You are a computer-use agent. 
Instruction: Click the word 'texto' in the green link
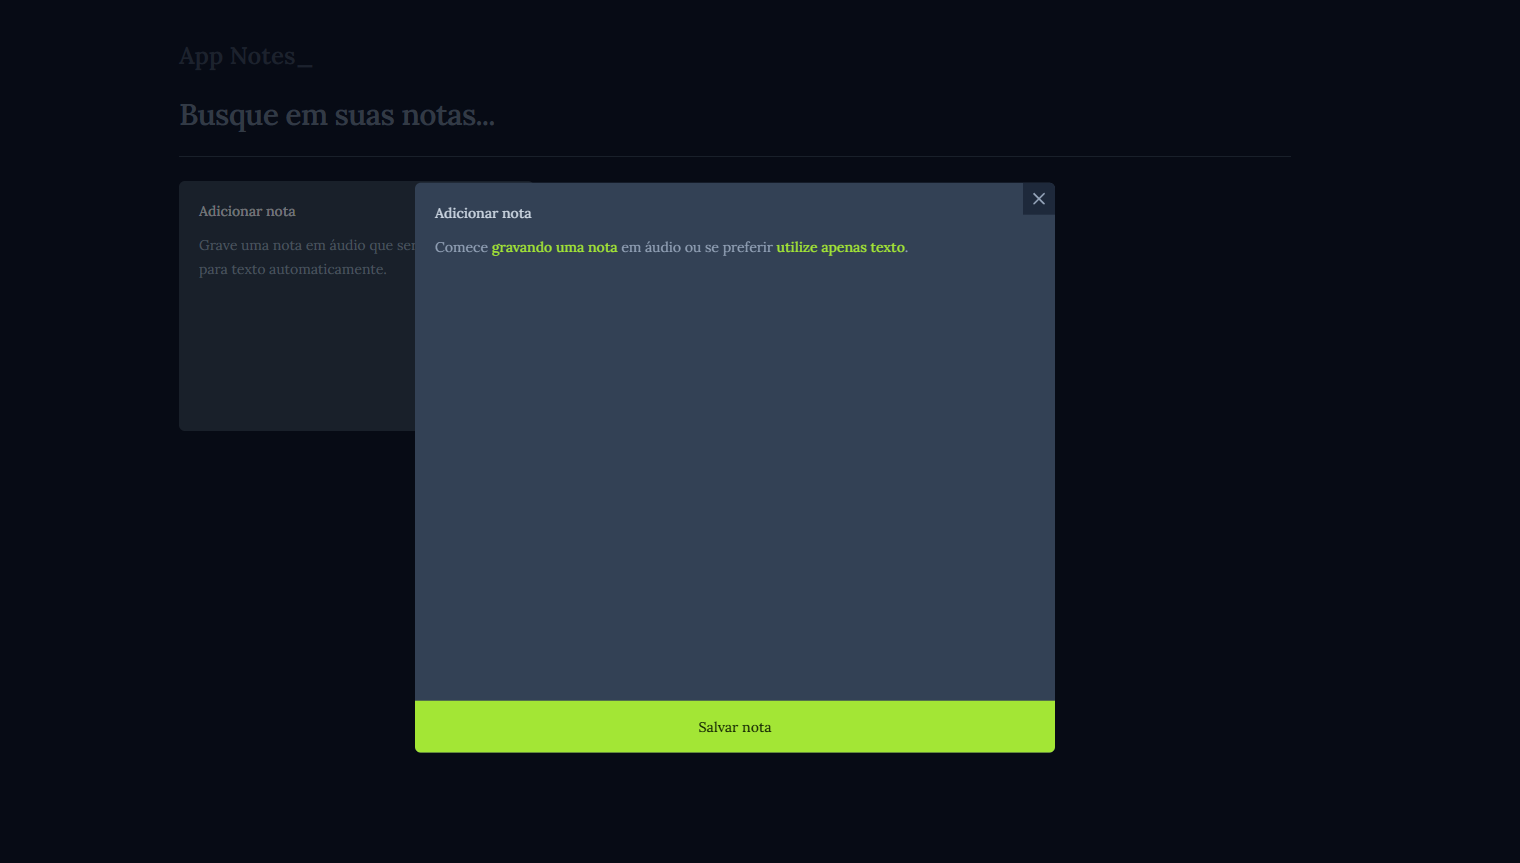click(887, 247)
